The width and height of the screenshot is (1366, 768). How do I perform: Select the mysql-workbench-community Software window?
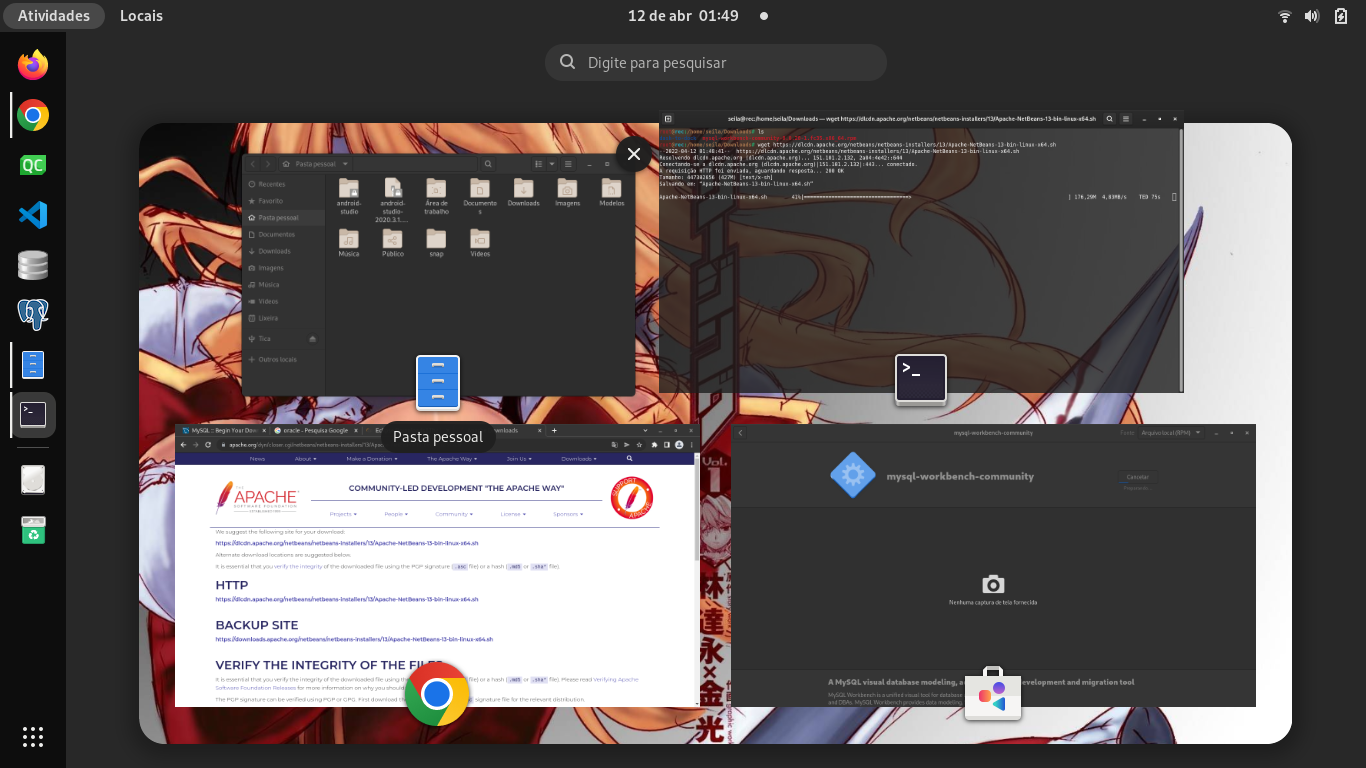(x=993, y=565)
